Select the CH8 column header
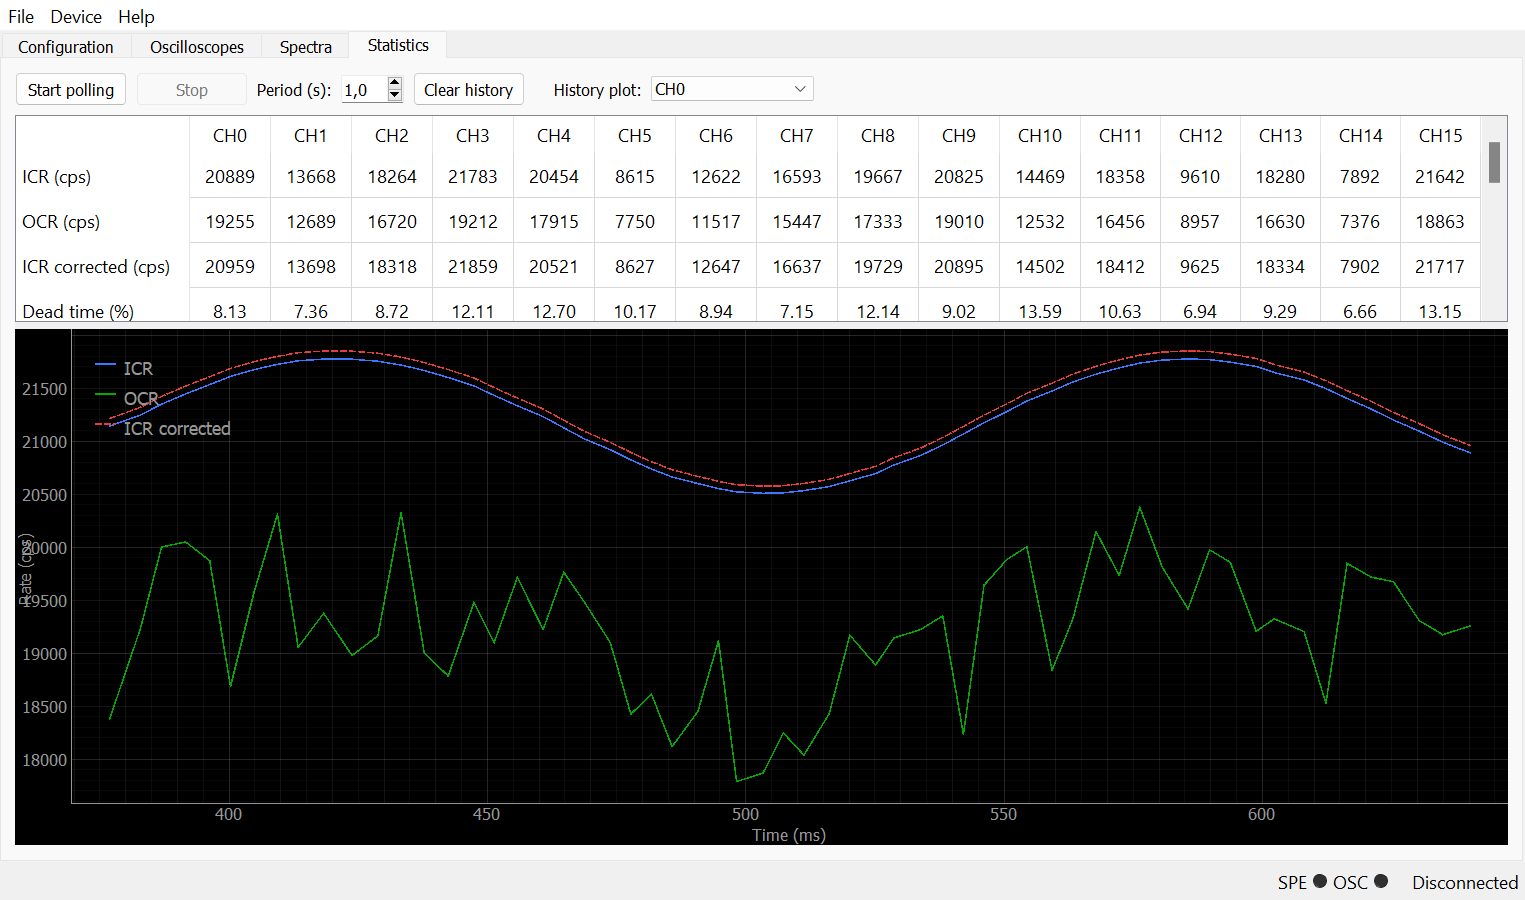The image size is (1525, 900). (x=878, y=135)
